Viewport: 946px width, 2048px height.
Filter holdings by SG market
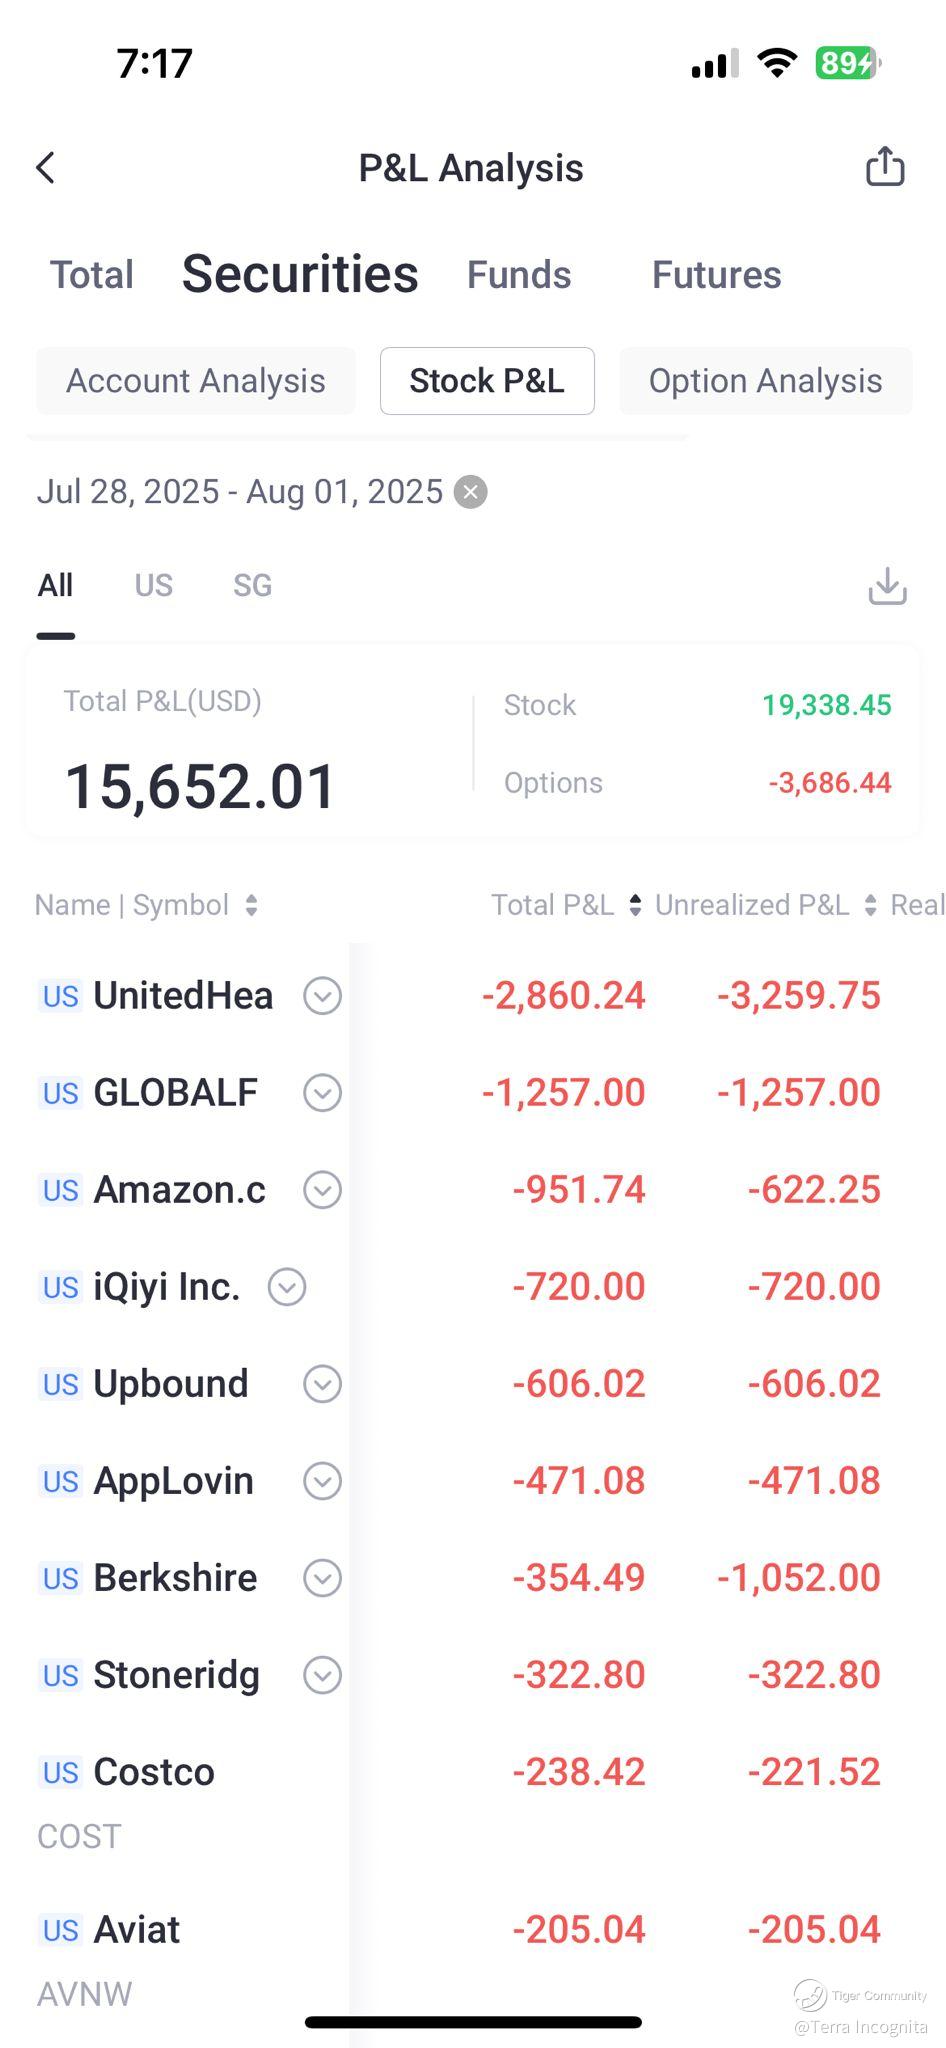tap(252, 585)
